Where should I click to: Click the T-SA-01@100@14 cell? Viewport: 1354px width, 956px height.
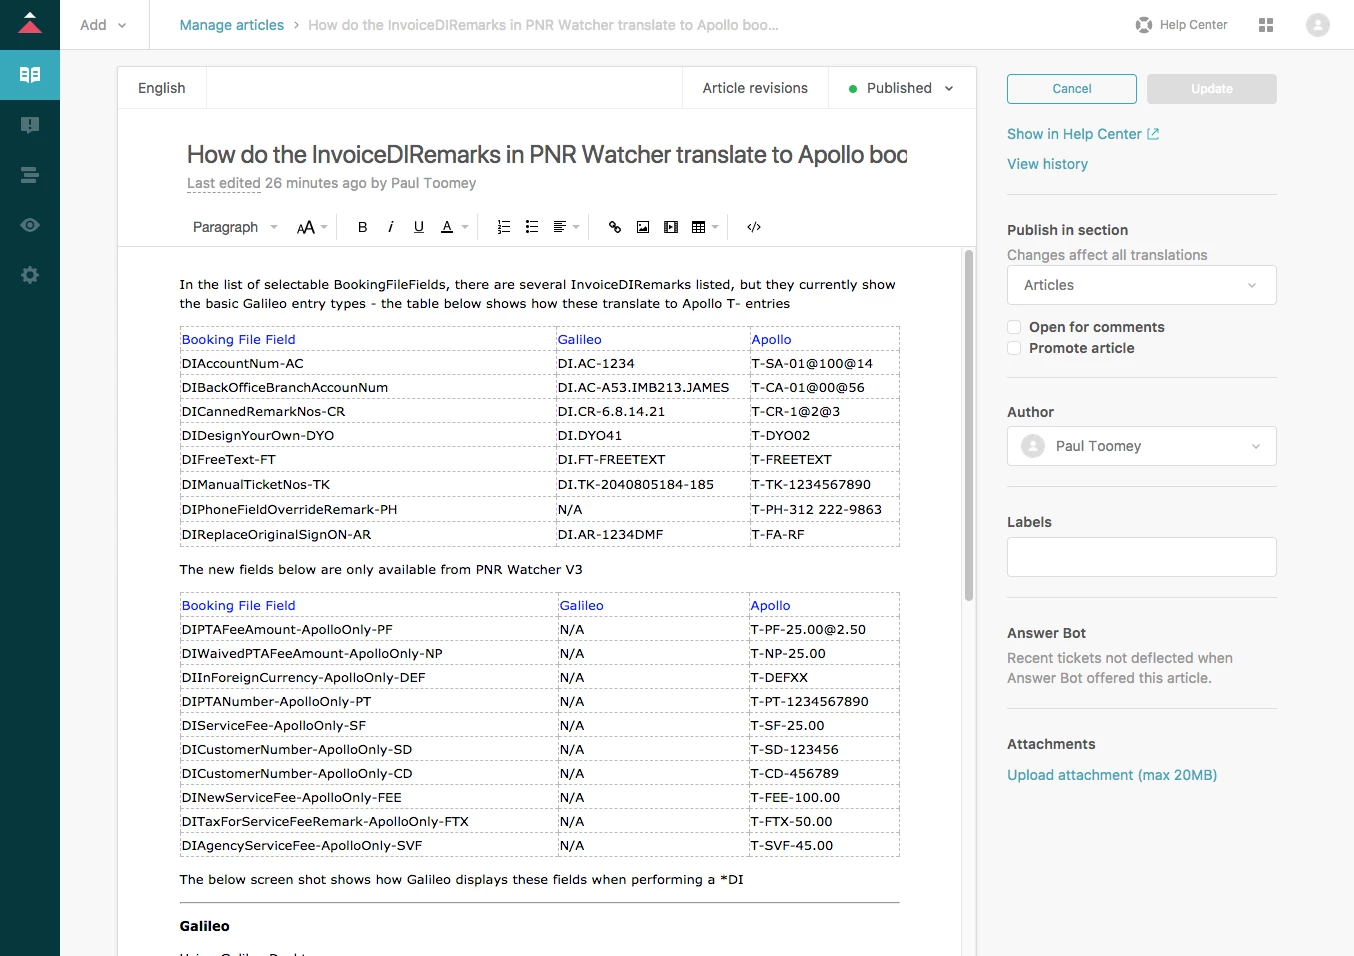click(825, 364)
